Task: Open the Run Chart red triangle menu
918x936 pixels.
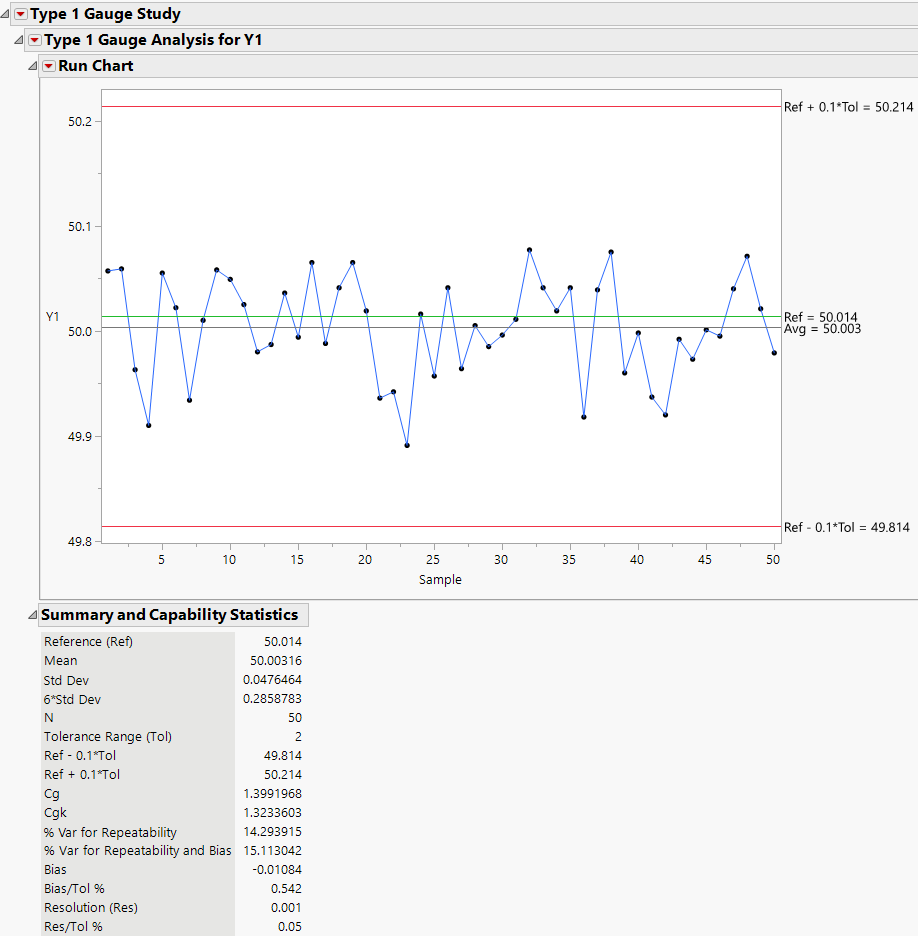Action: pos(50,65)
